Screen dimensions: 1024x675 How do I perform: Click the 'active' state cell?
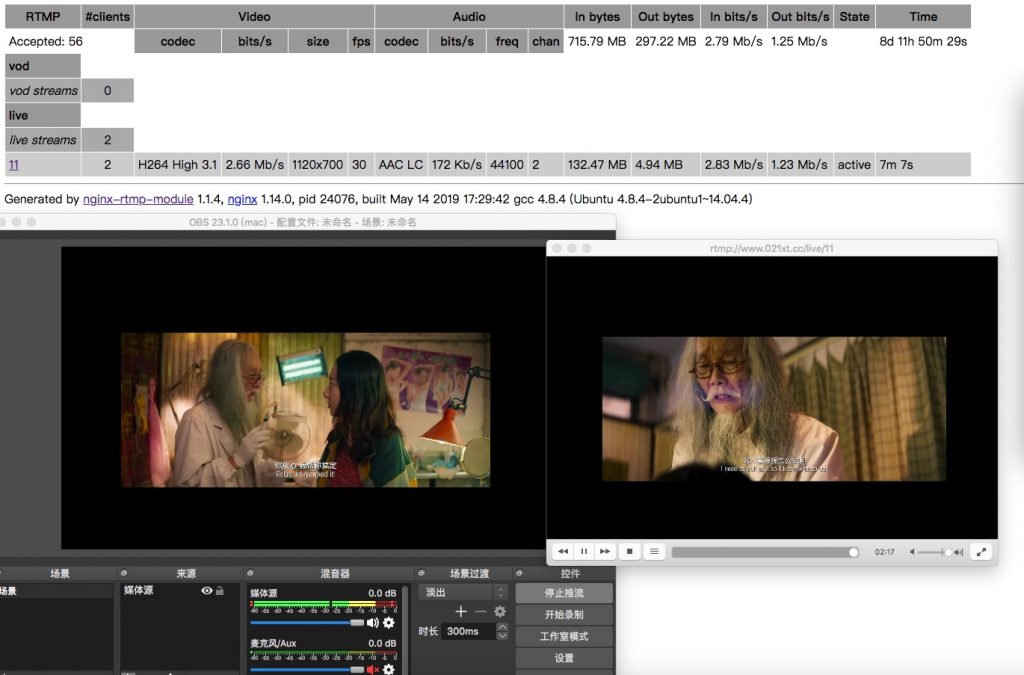(x=854, y=165)
